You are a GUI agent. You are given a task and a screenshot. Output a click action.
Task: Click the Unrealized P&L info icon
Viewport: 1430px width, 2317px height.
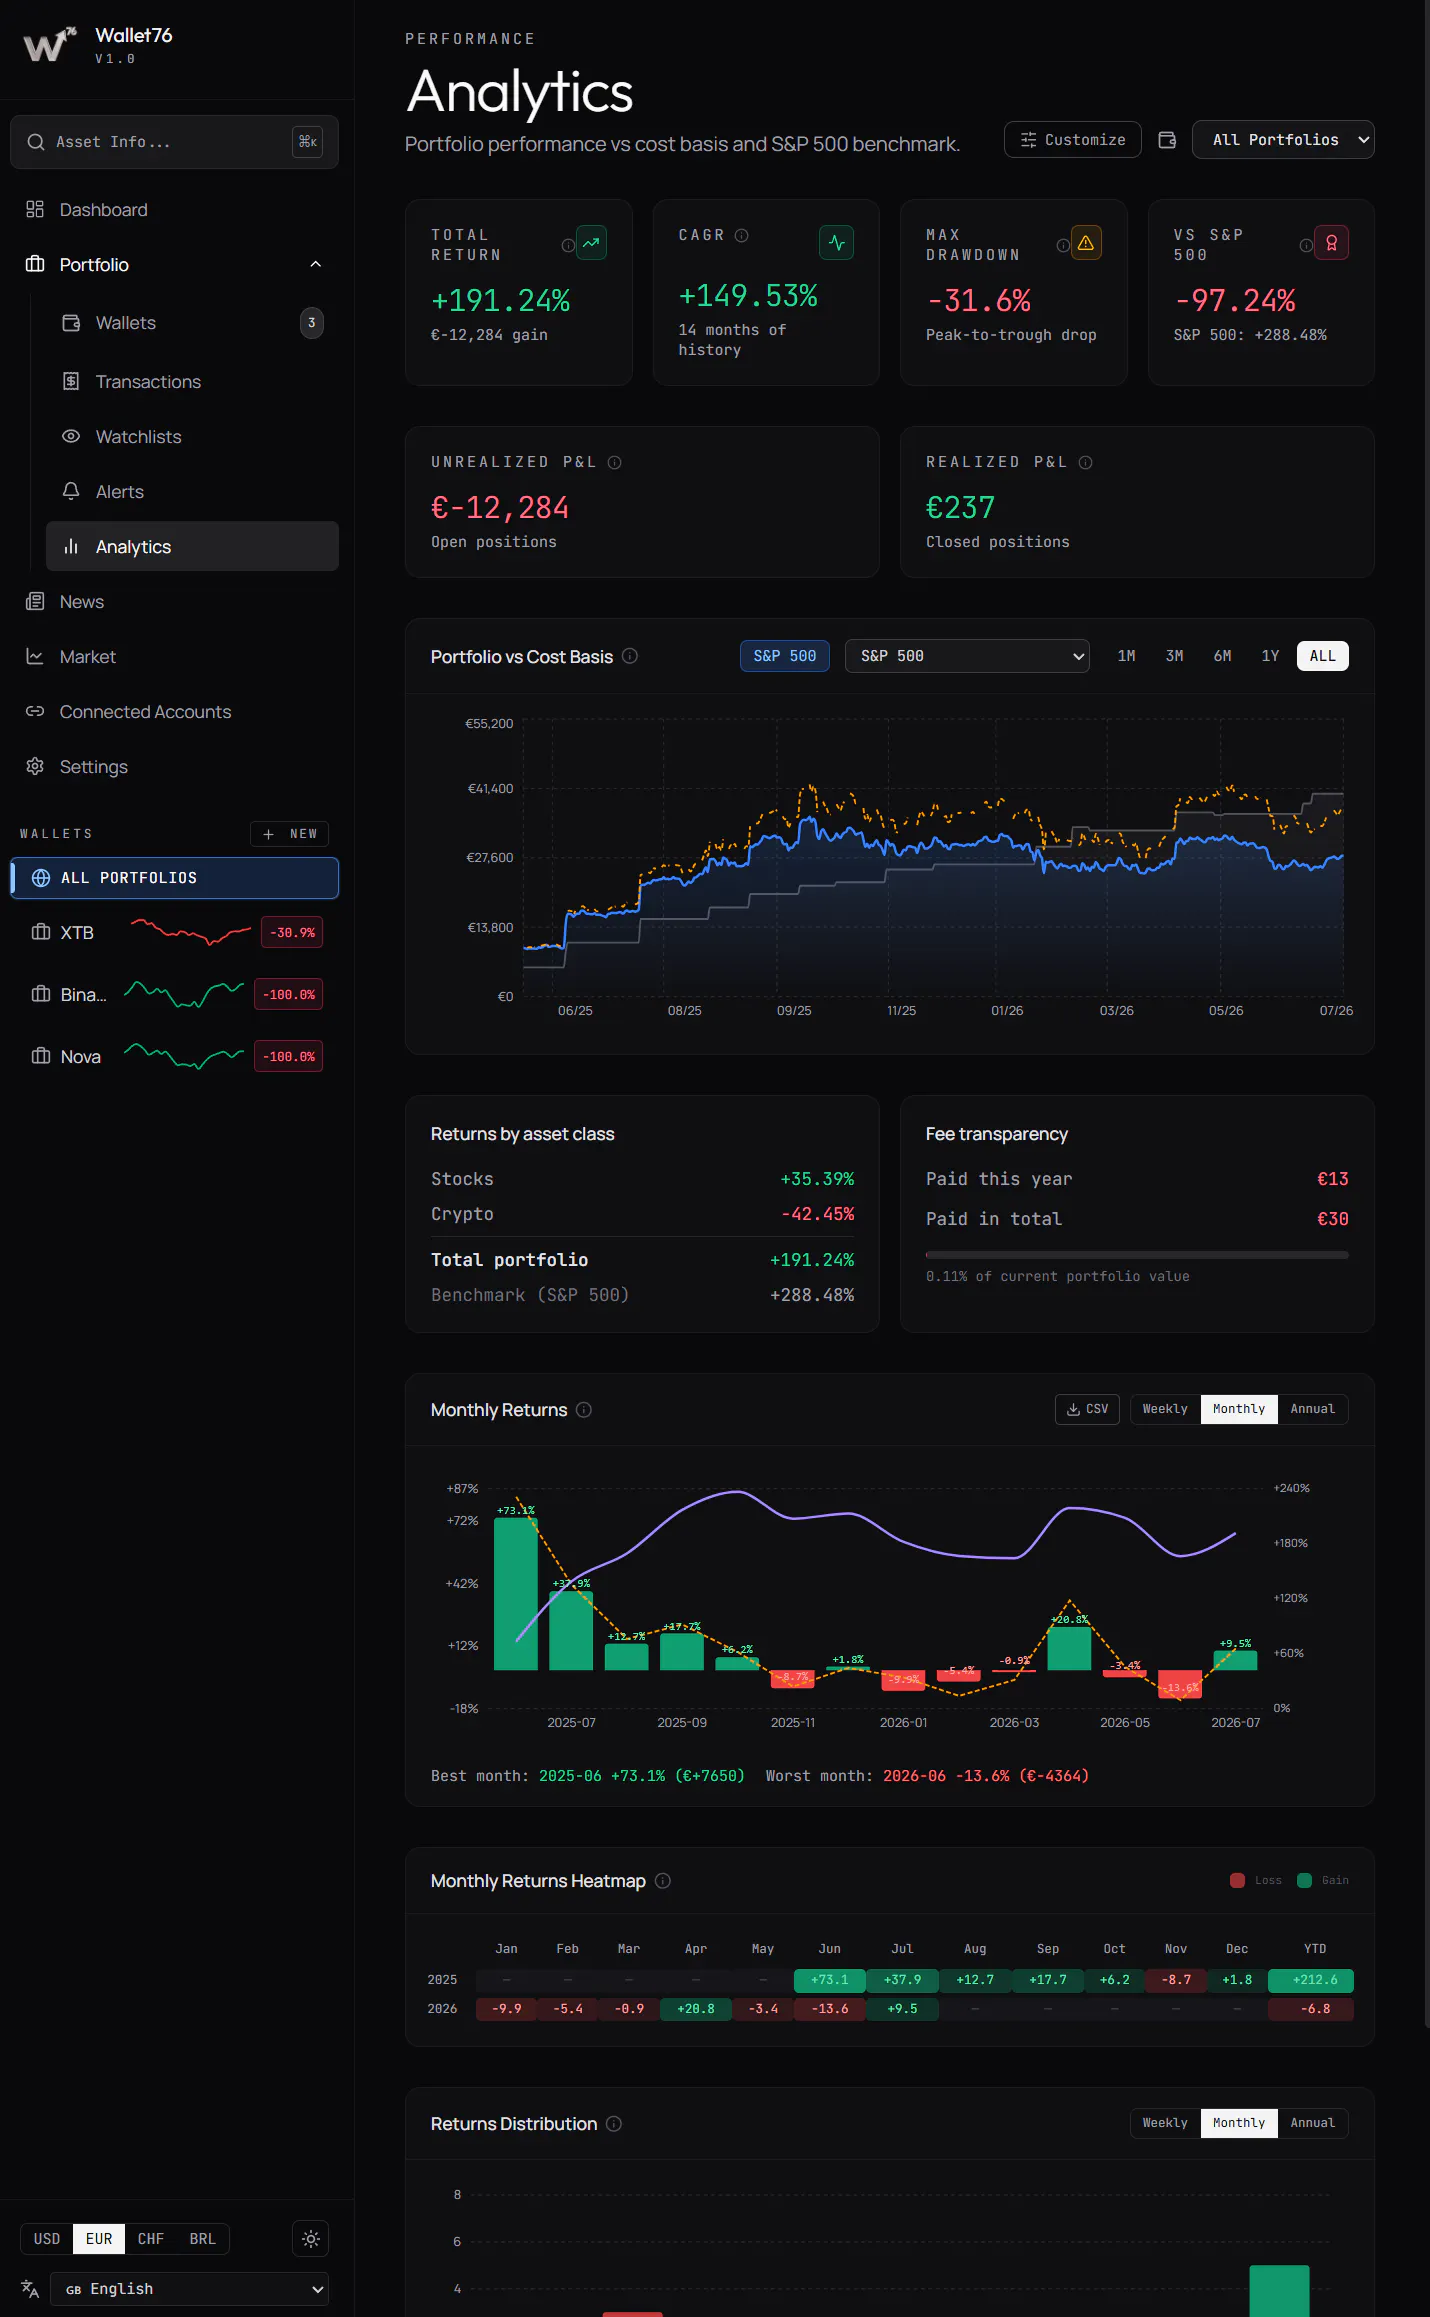coord(615,462)
